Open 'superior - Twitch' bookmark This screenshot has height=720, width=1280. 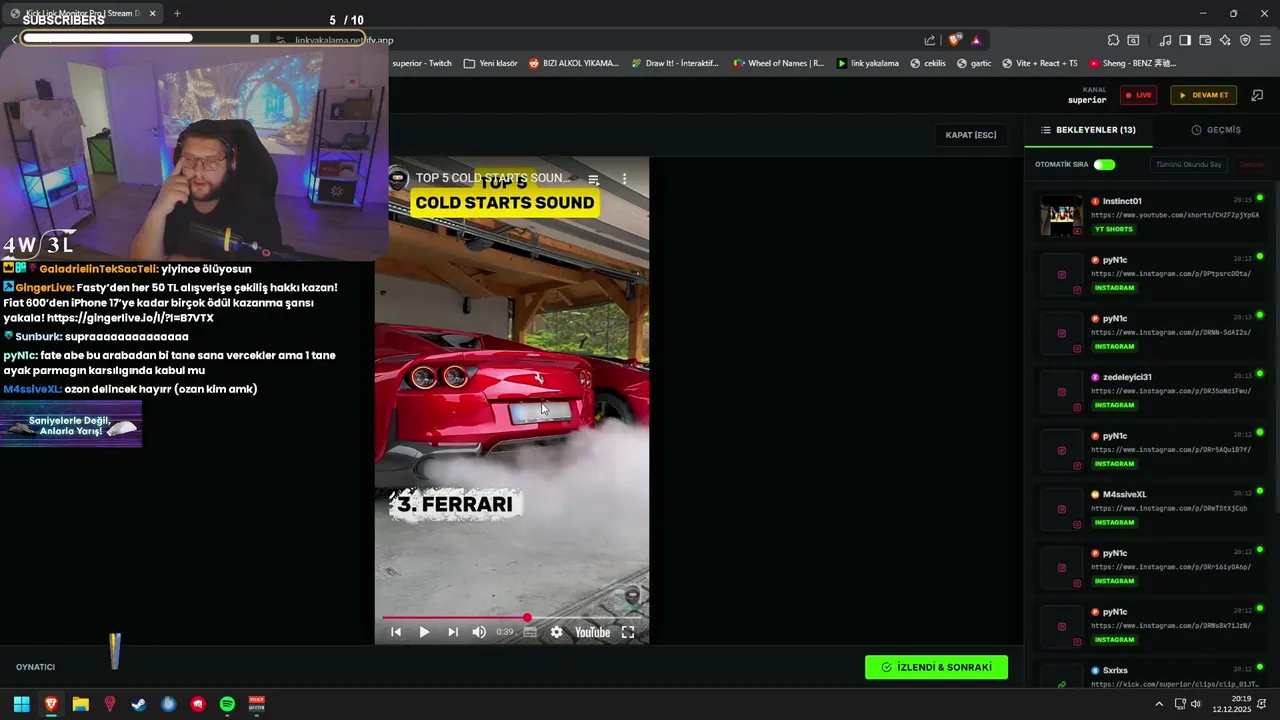click(421, 63)
